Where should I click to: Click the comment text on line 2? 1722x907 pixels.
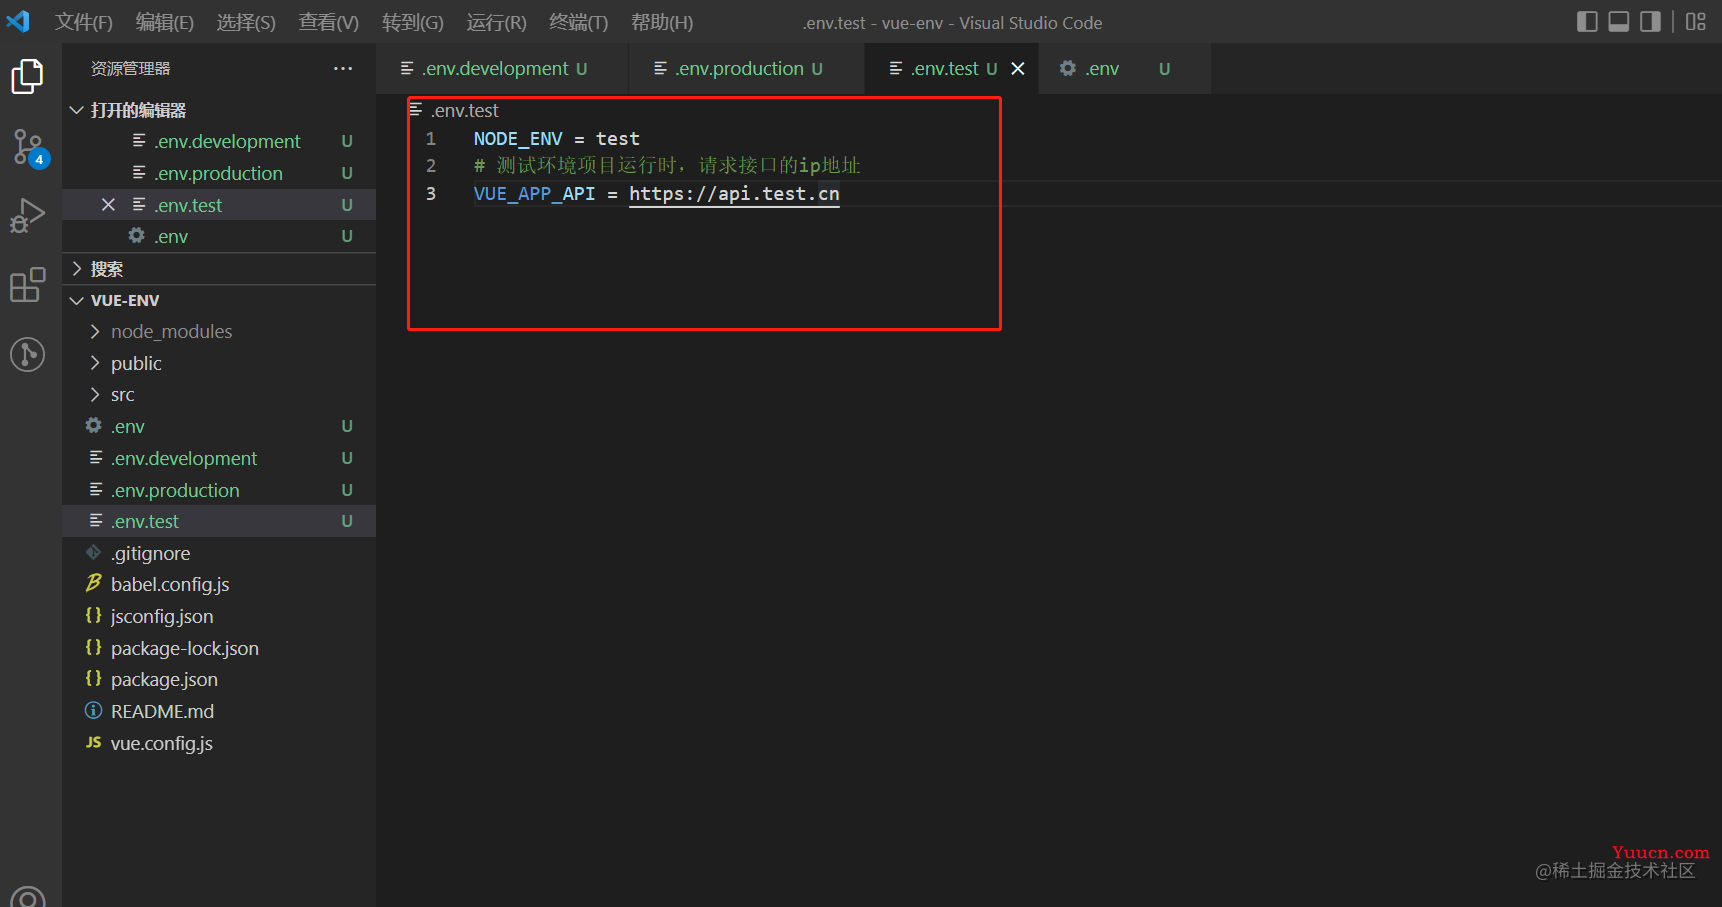(667, 165)
